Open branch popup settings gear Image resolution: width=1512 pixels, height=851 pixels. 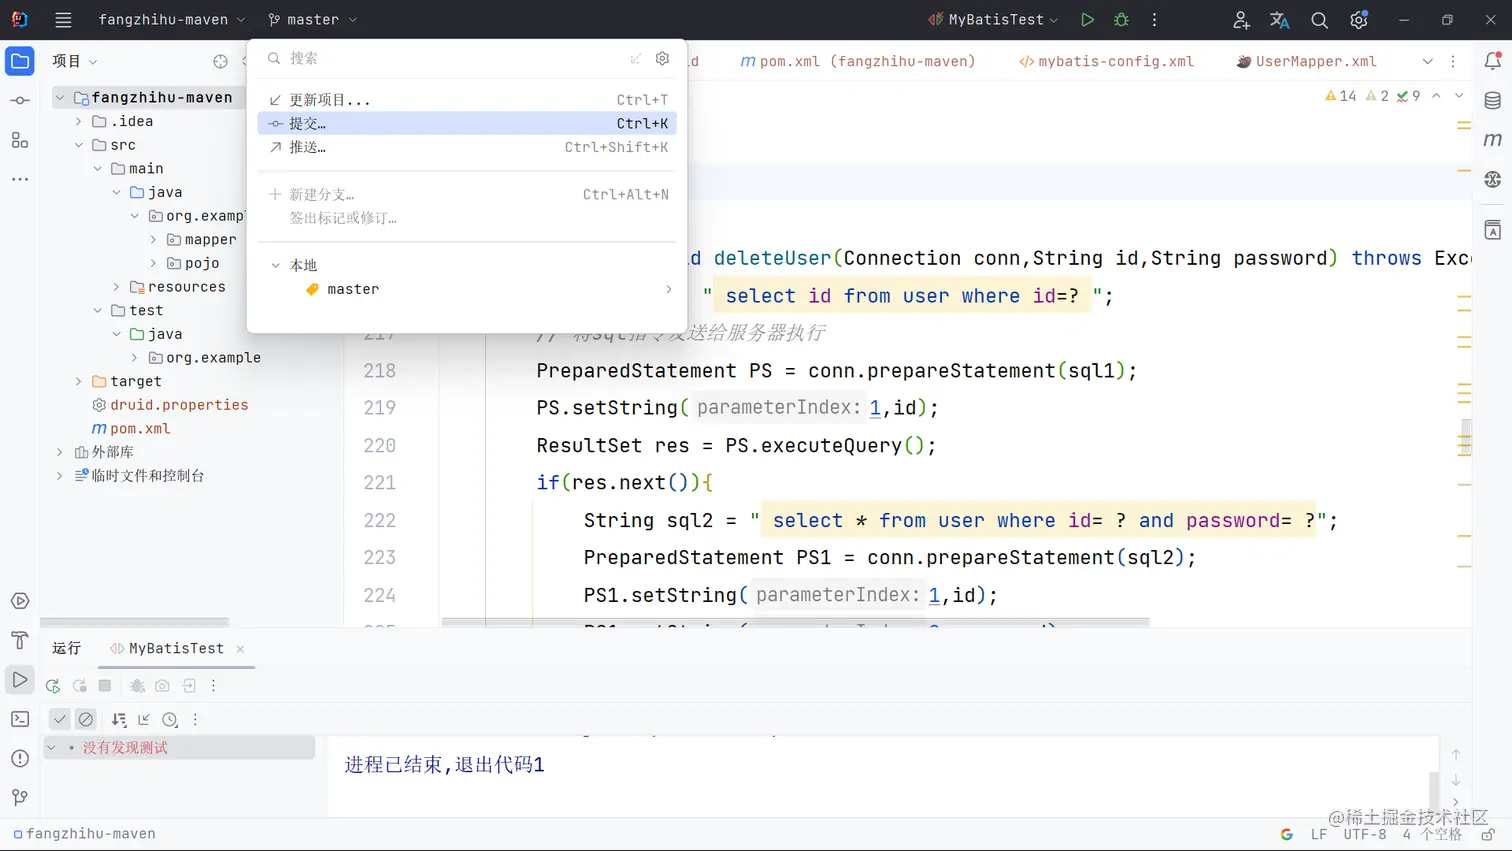tap(662, 58)
